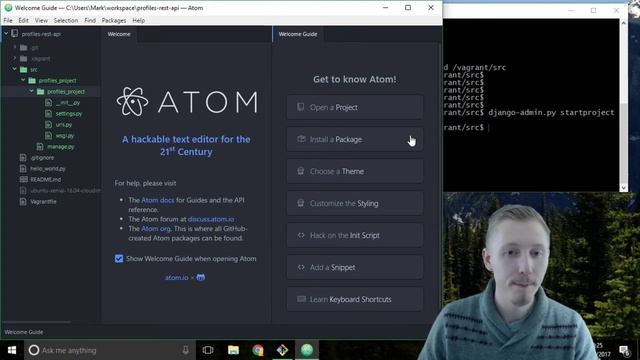Screen dimensions: 640x360
Task: Click the Cortana microphone icon
Action: click(x=186, y=350)
